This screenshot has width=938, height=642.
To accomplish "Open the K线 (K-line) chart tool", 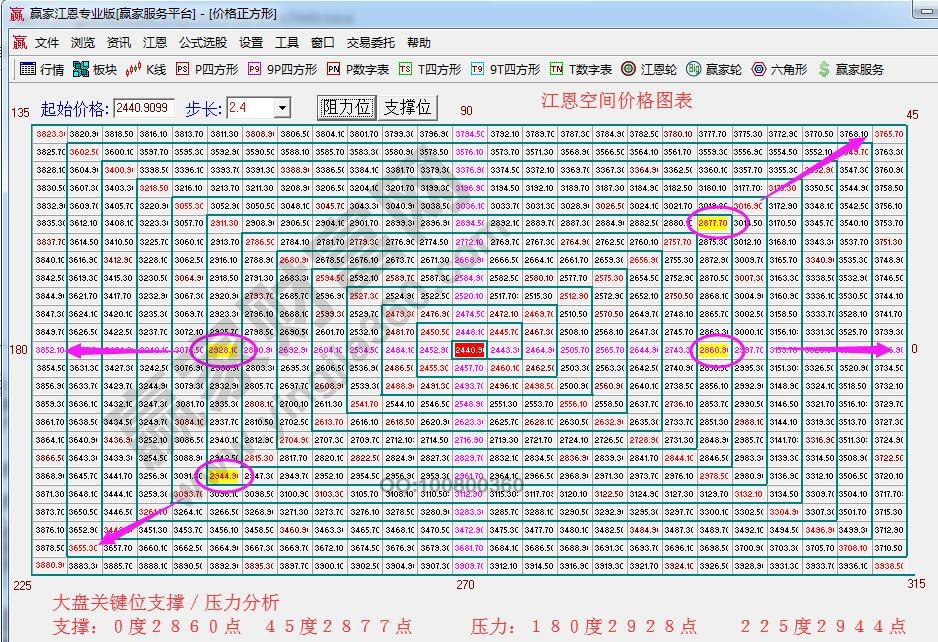I will pos(155,69).
